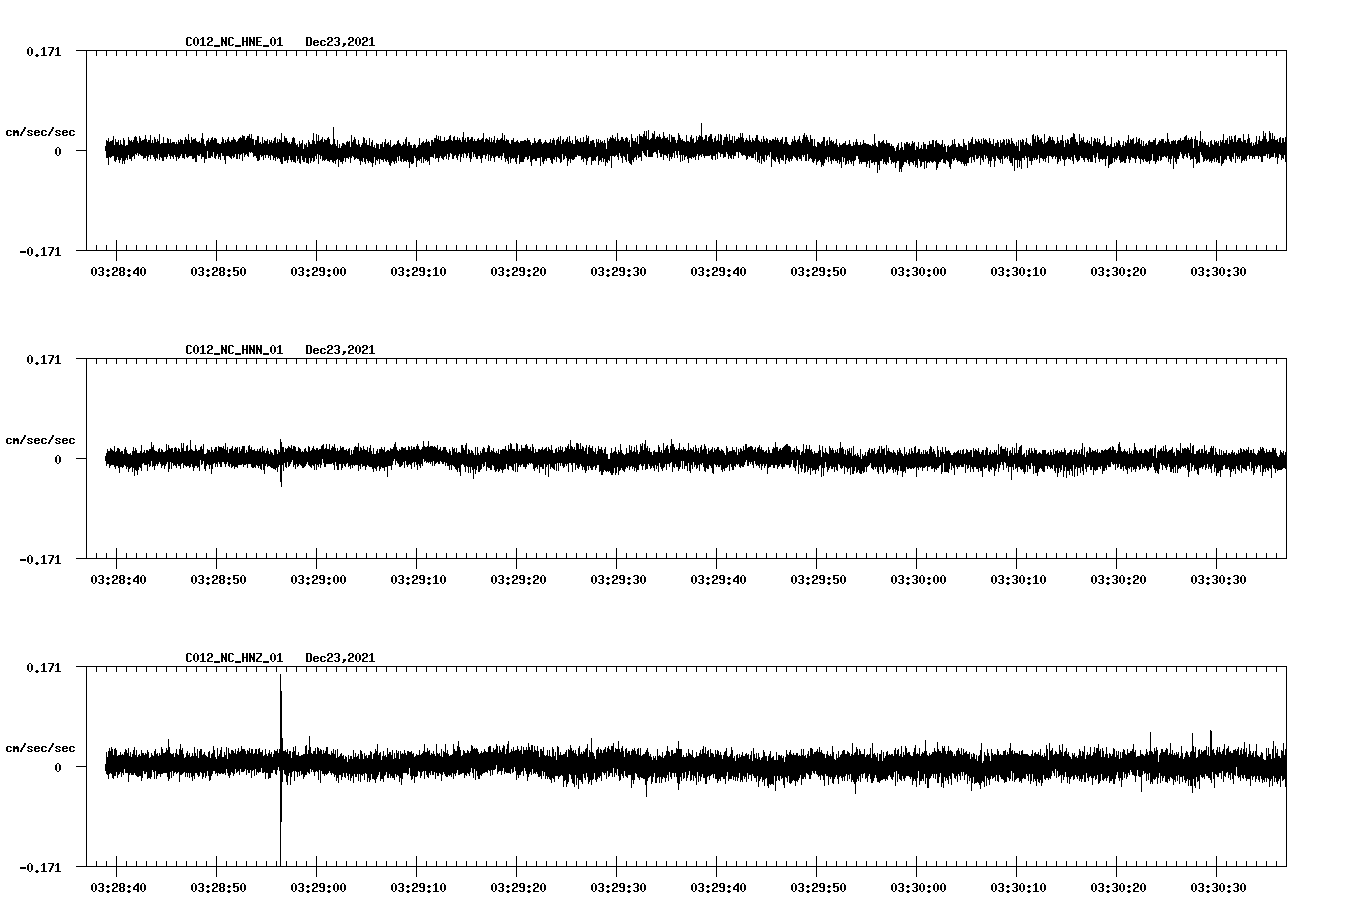This screenshot has height=924, width=1358.
Task: Click 03:29:30 time label under HNE plot
Action: (x=618, y=271)
